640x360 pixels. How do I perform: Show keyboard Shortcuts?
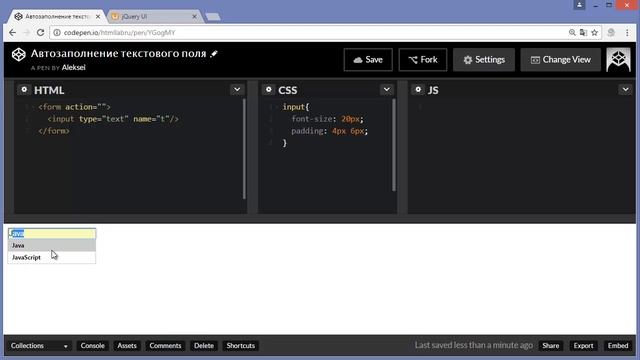(240, 346)
